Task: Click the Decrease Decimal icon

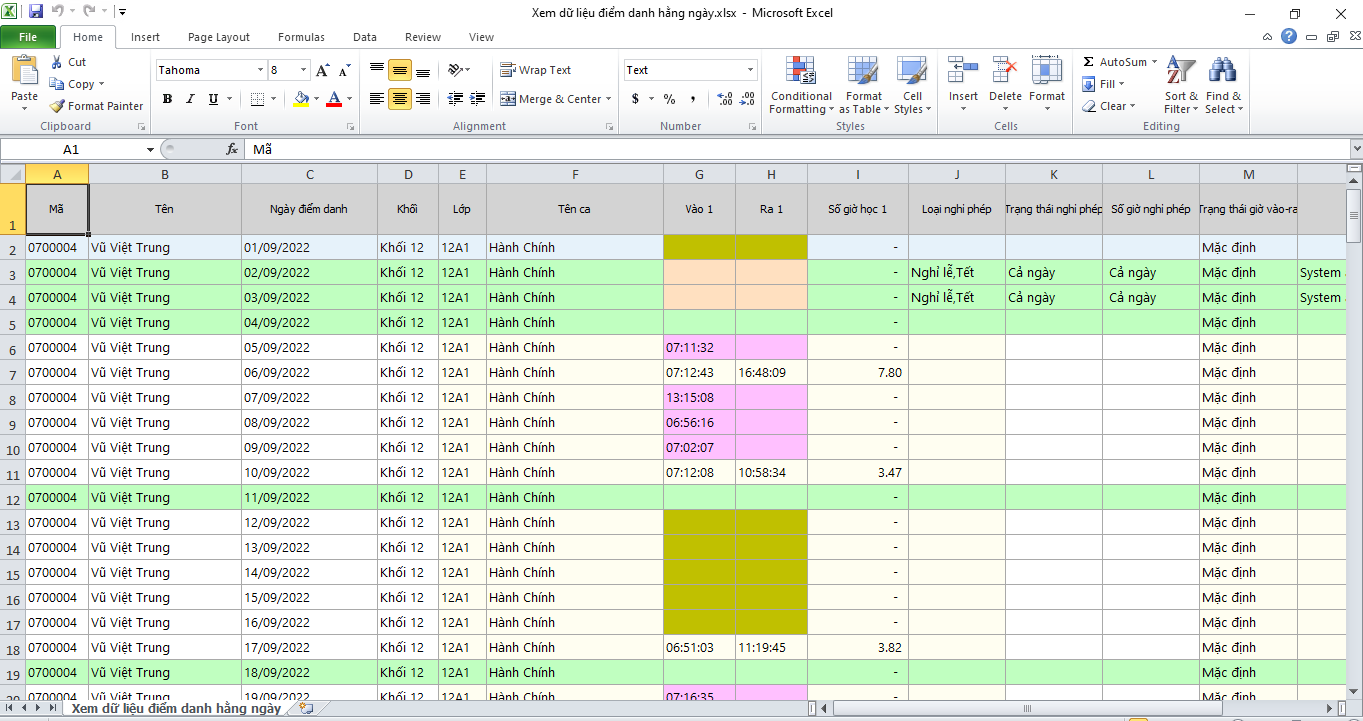Action: click(x=749, y=99)
